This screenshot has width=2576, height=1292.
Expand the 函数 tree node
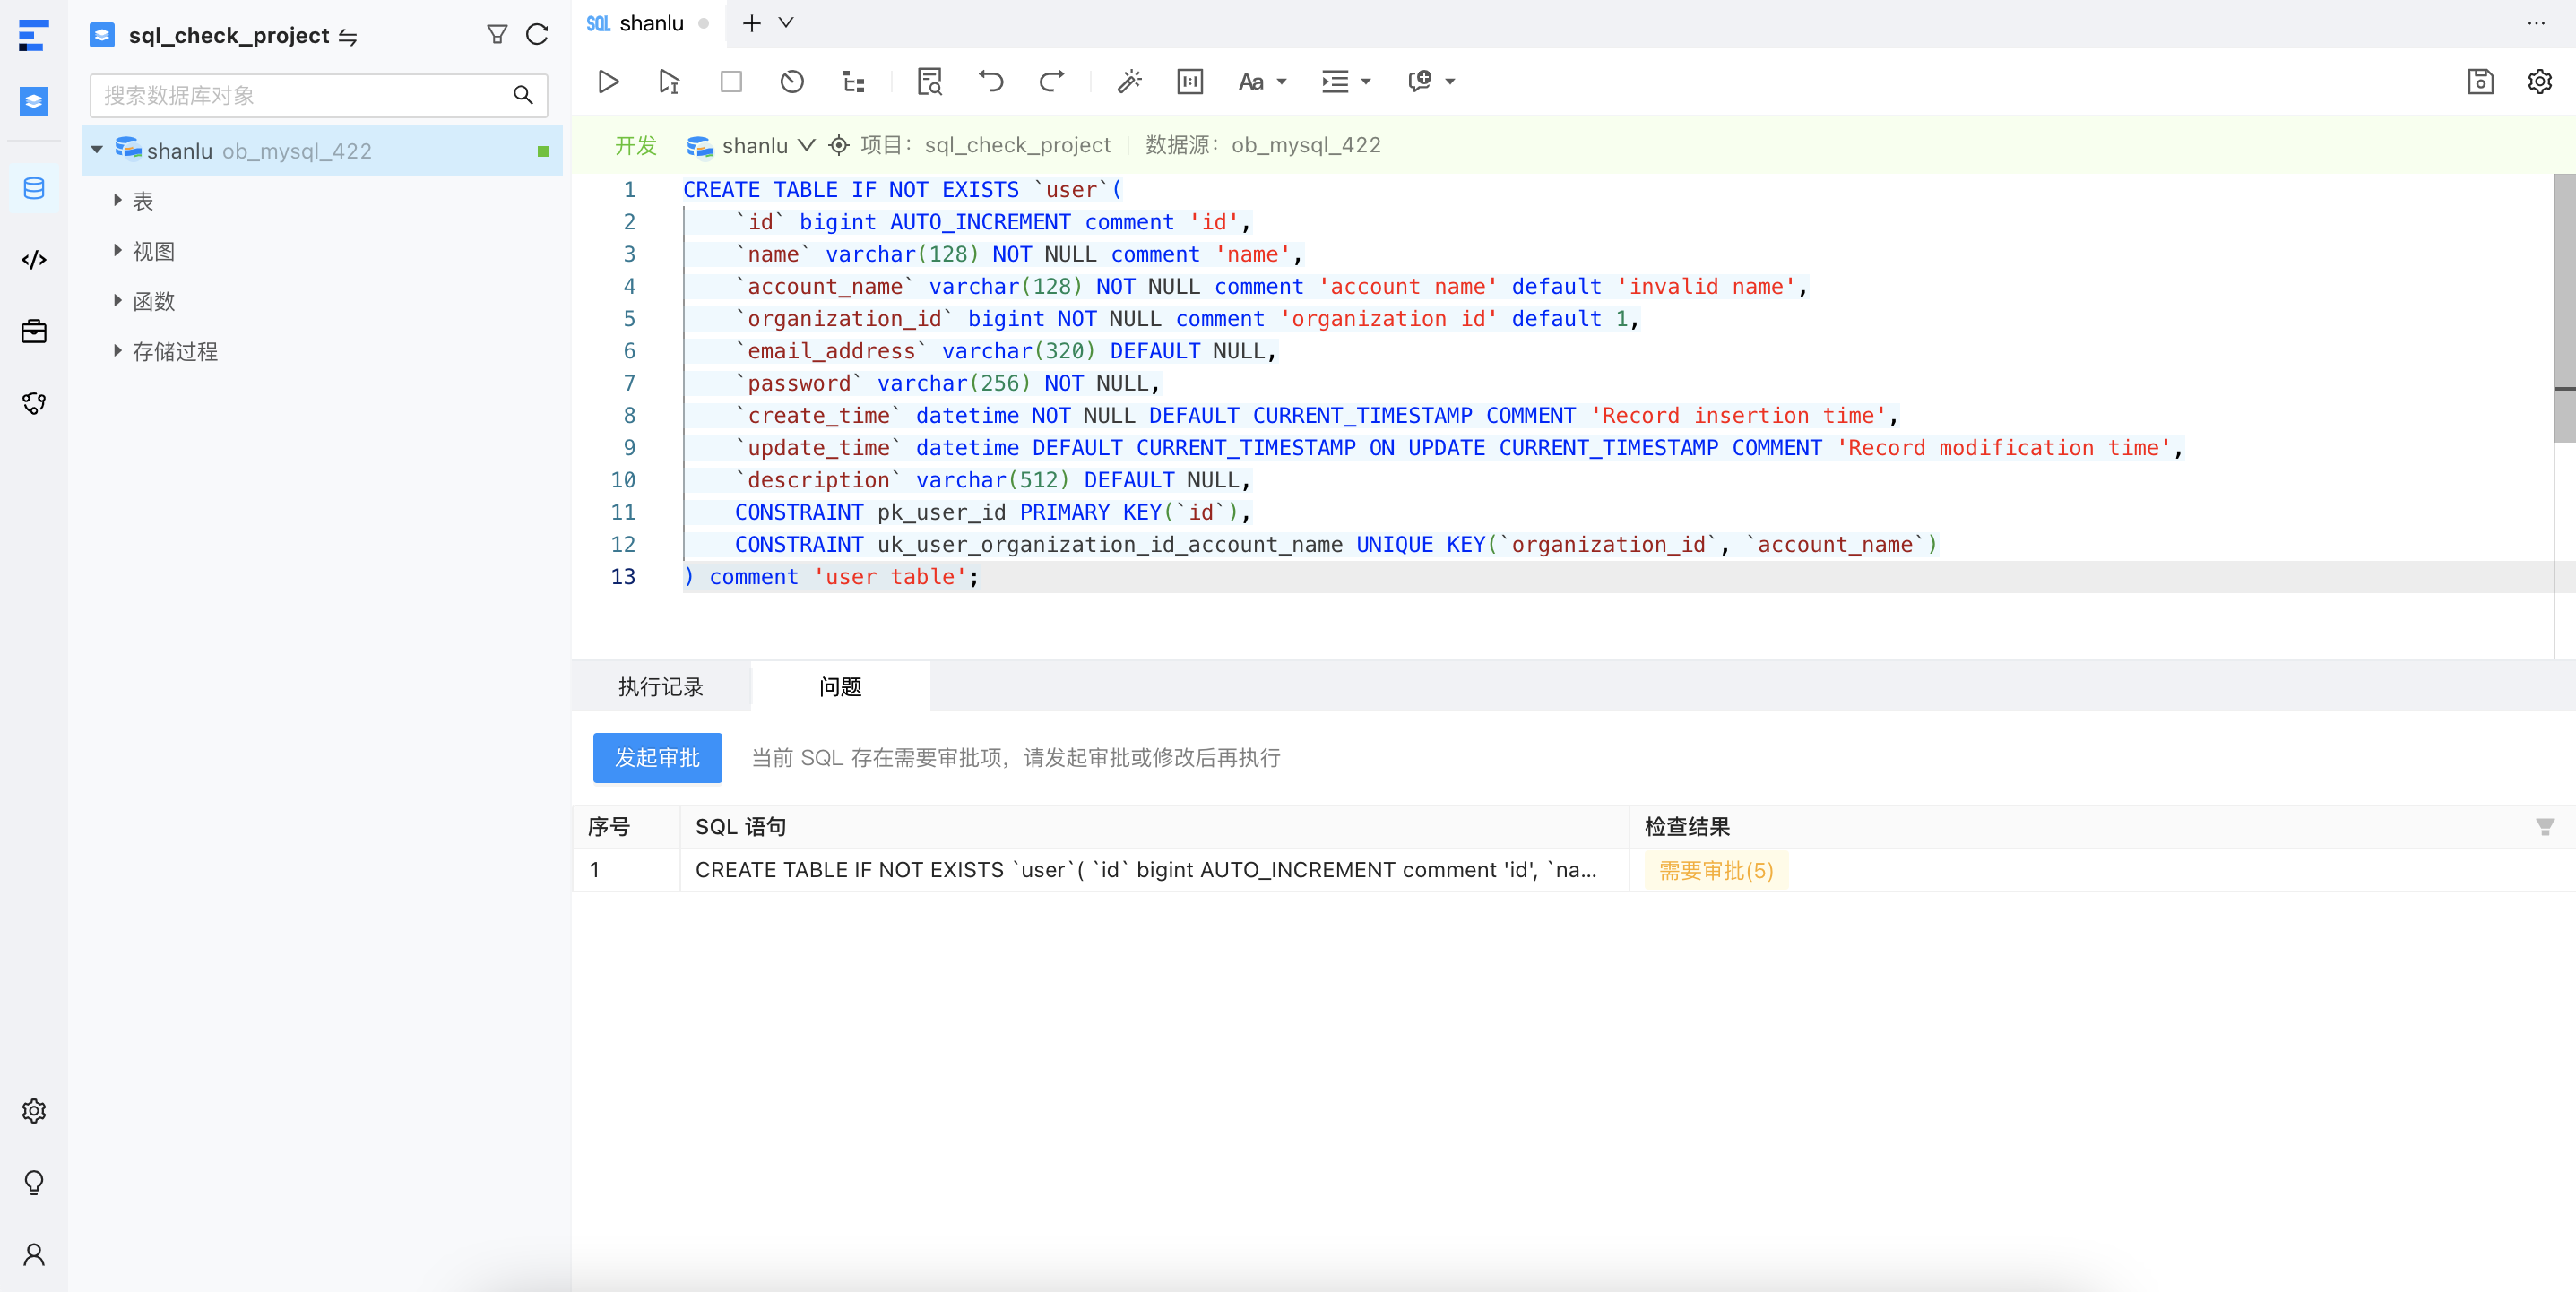click(x=117, y=300)
